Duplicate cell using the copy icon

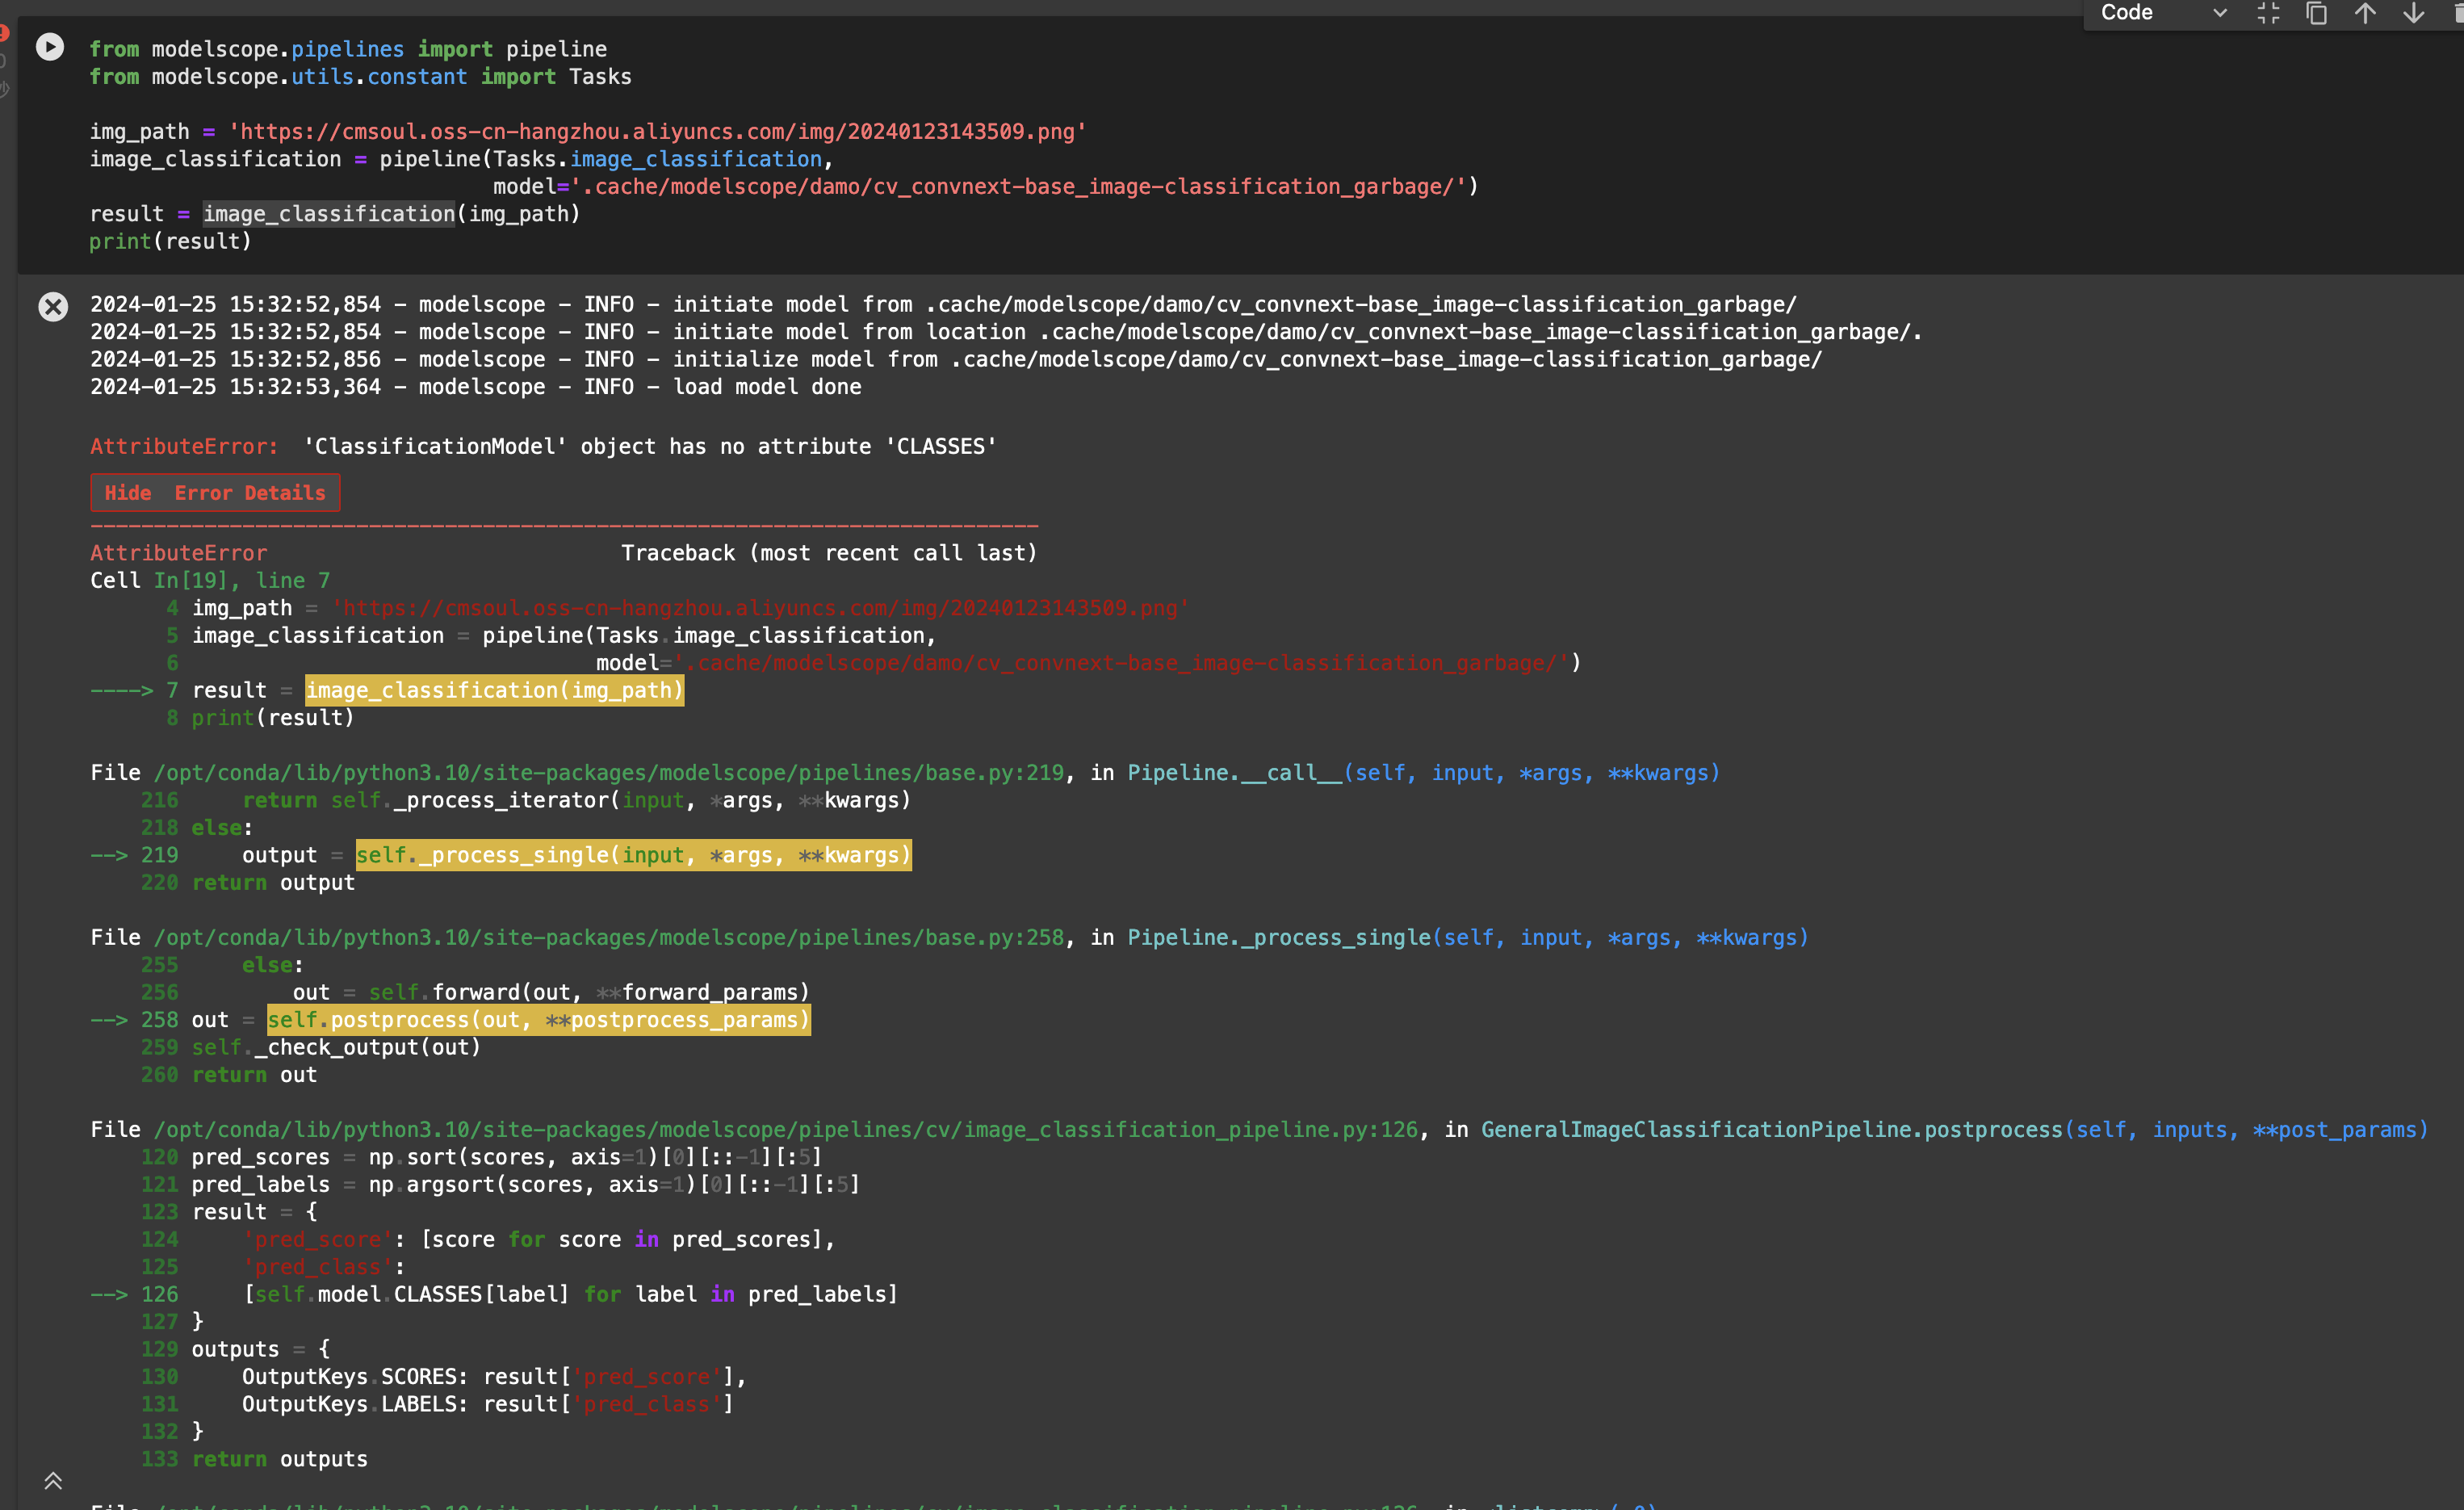coord(2316,13)
